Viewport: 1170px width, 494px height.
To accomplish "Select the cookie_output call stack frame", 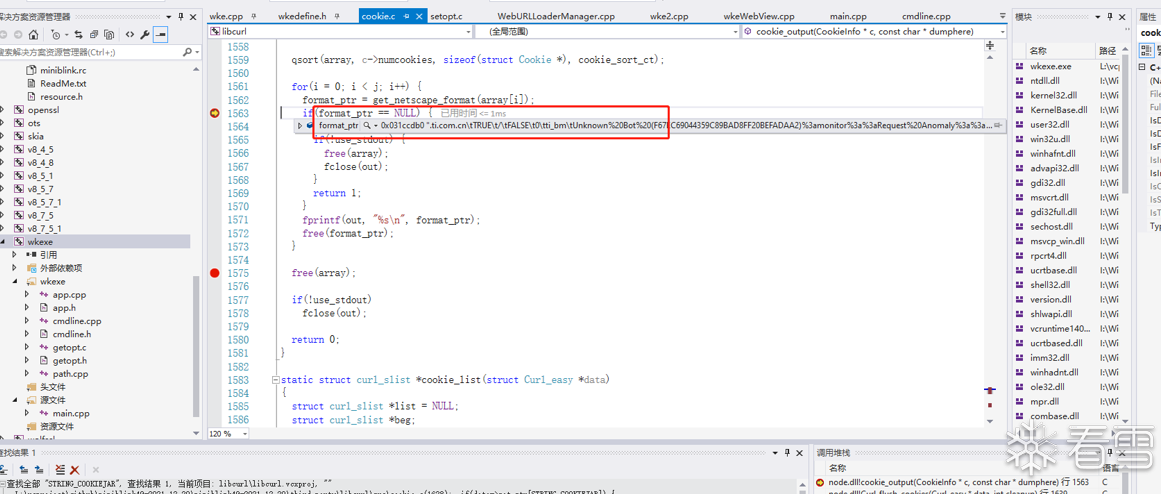I will coord(958,482).
